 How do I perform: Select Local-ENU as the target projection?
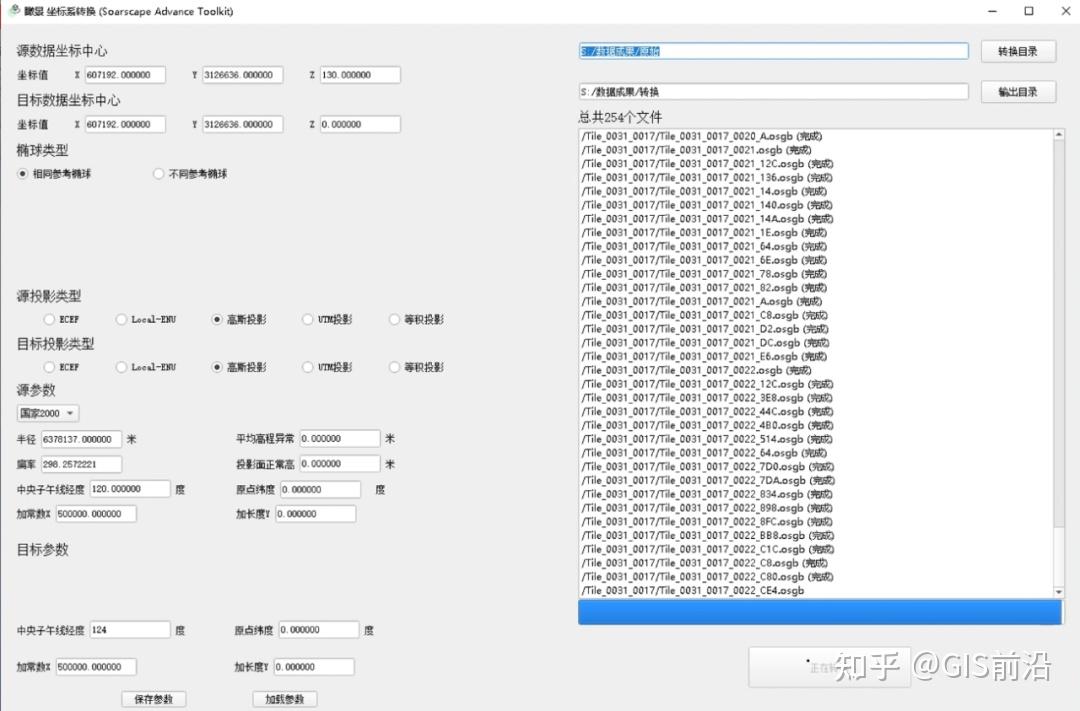point(121,367)
